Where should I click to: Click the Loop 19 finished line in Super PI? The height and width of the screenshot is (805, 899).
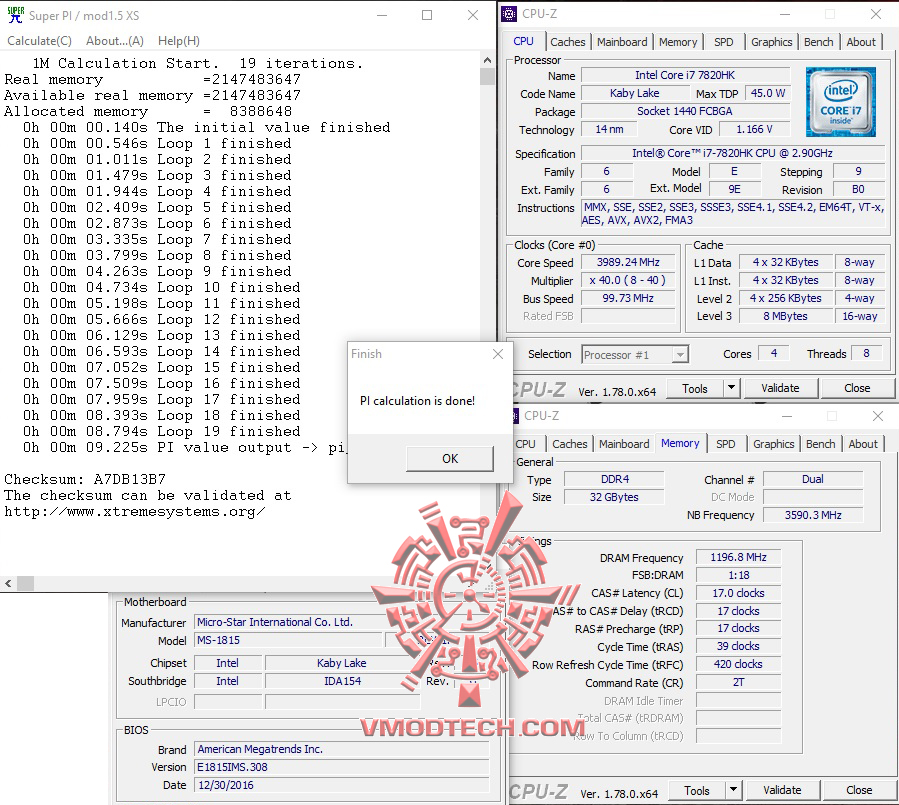click(162, 431)
